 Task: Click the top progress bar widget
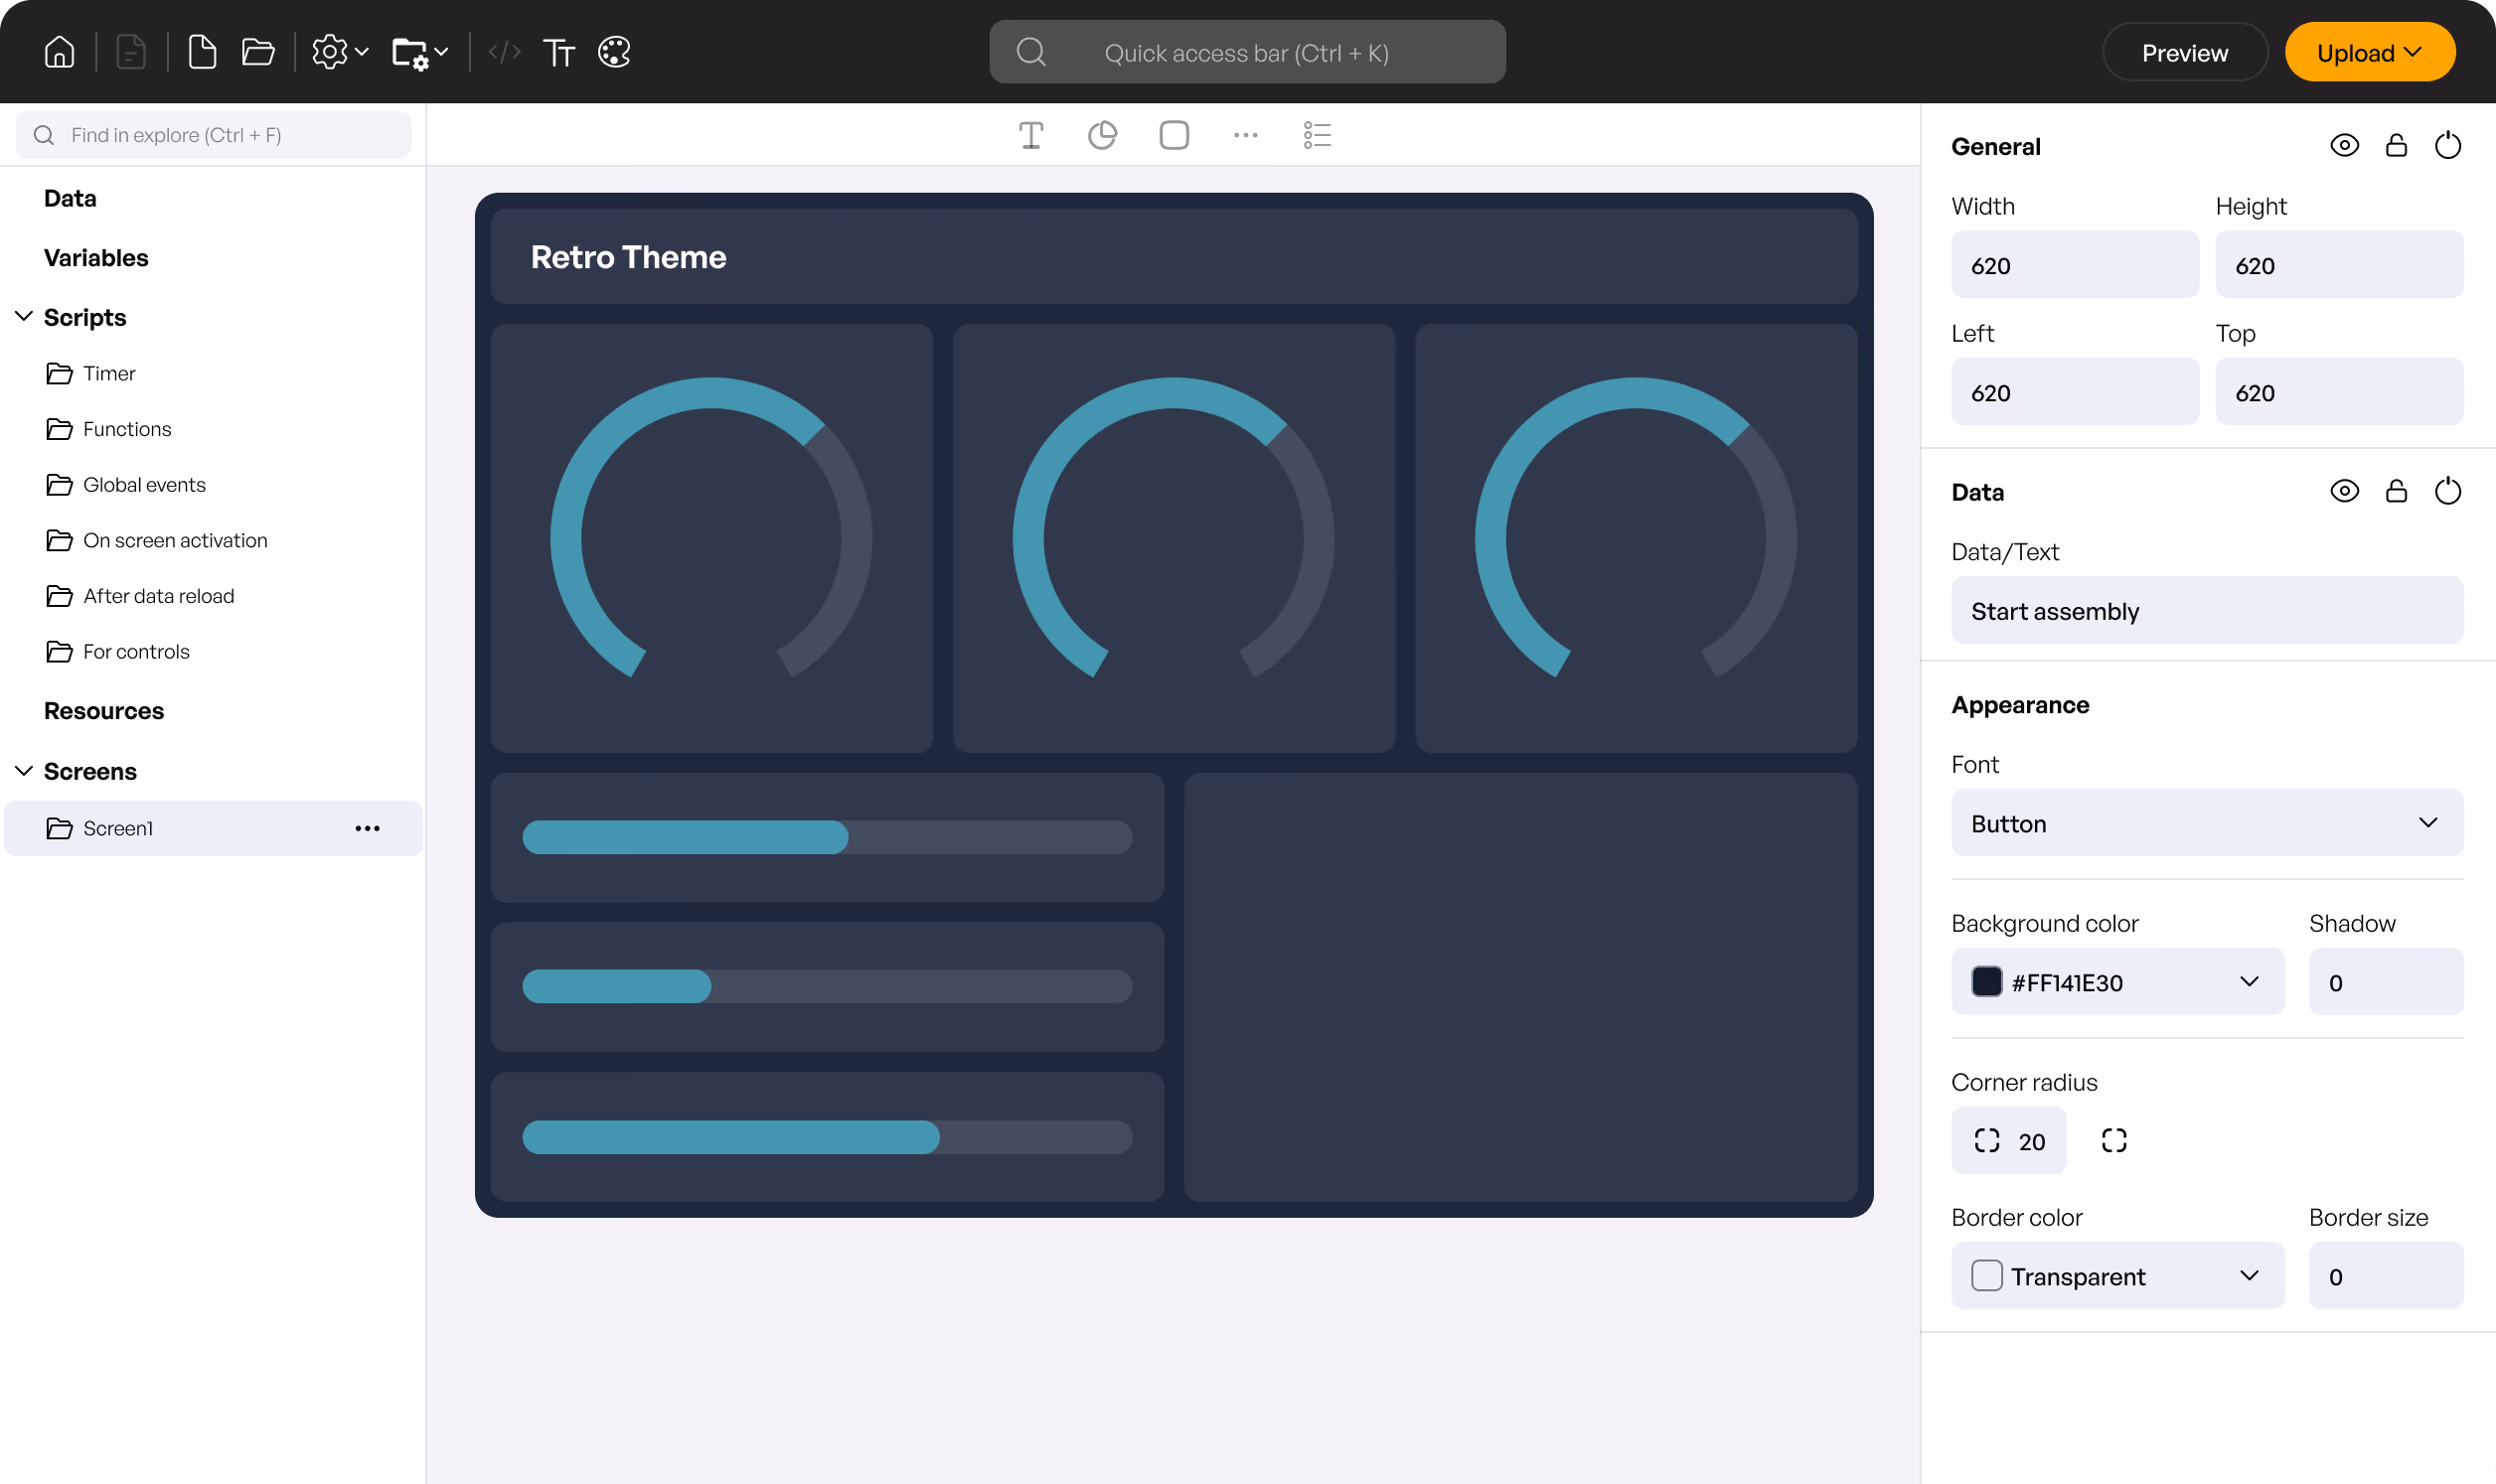point(827,837)
